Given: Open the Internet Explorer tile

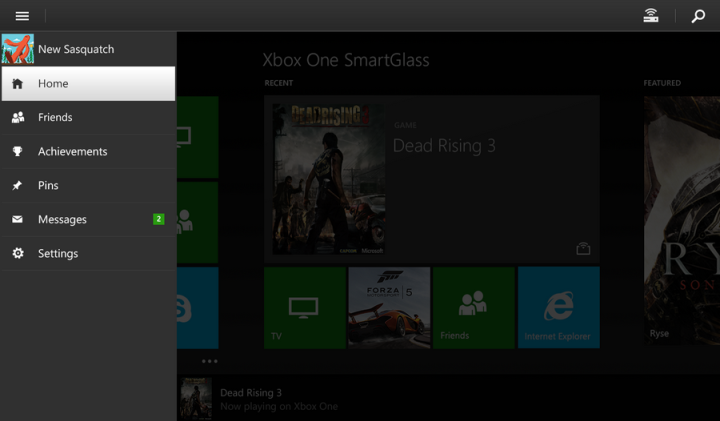Looking at the screenshot, I should click(x=559, y=308).
